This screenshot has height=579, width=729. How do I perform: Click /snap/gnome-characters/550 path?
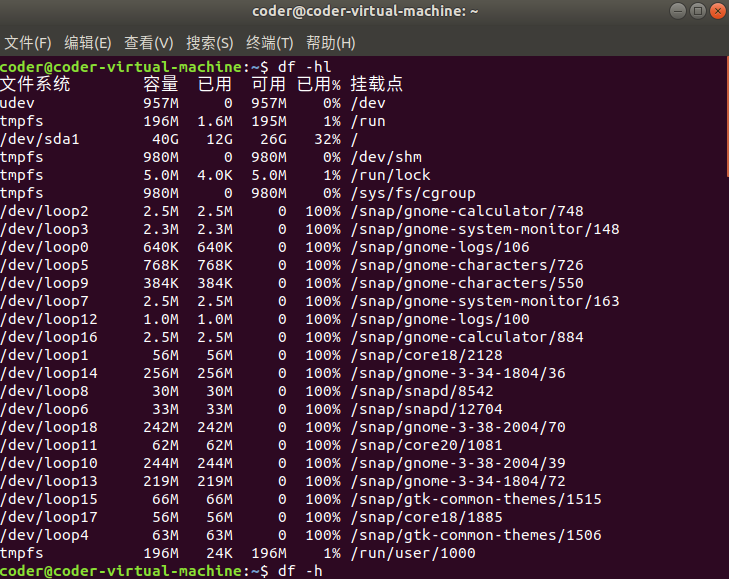pyautogui.click(x=467, y=283)
